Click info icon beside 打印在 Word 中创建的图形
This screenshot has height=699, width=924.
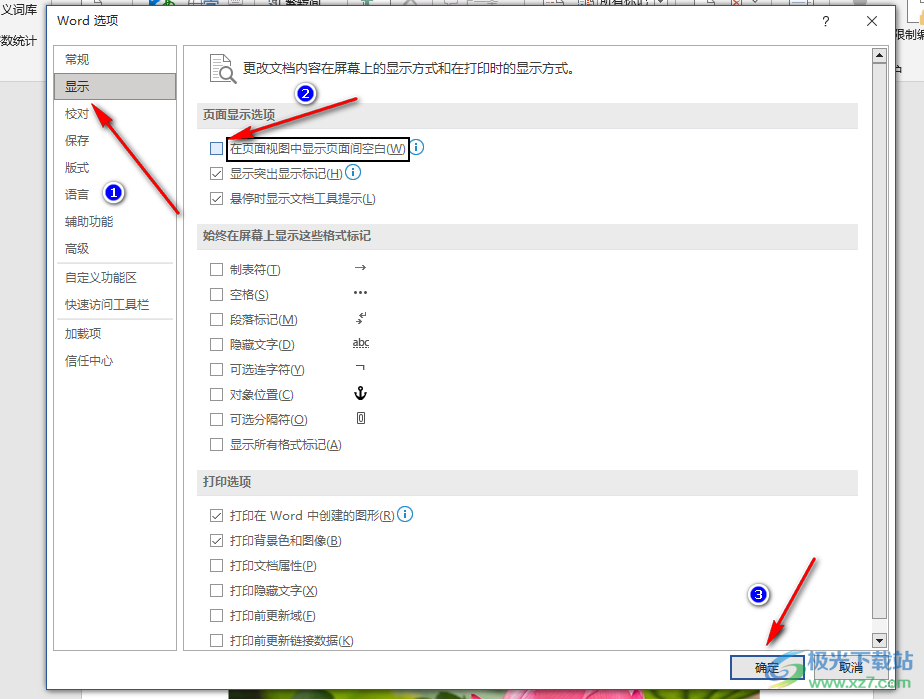(x=405, y=514)
